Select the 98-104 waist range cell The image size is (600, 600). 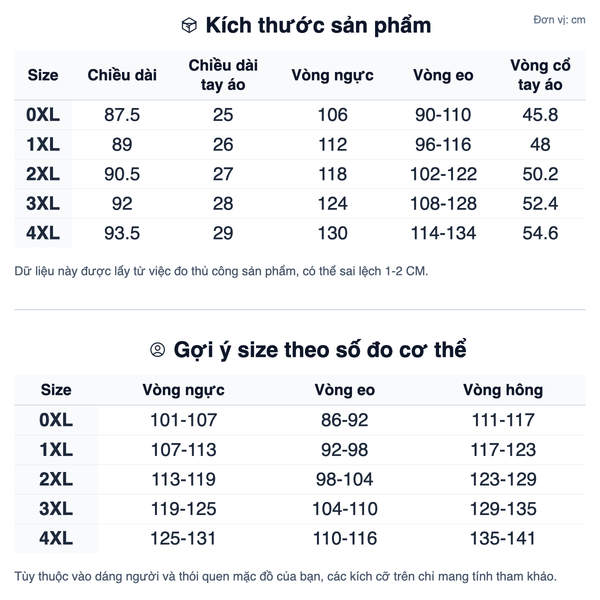(x=345, y=480)
